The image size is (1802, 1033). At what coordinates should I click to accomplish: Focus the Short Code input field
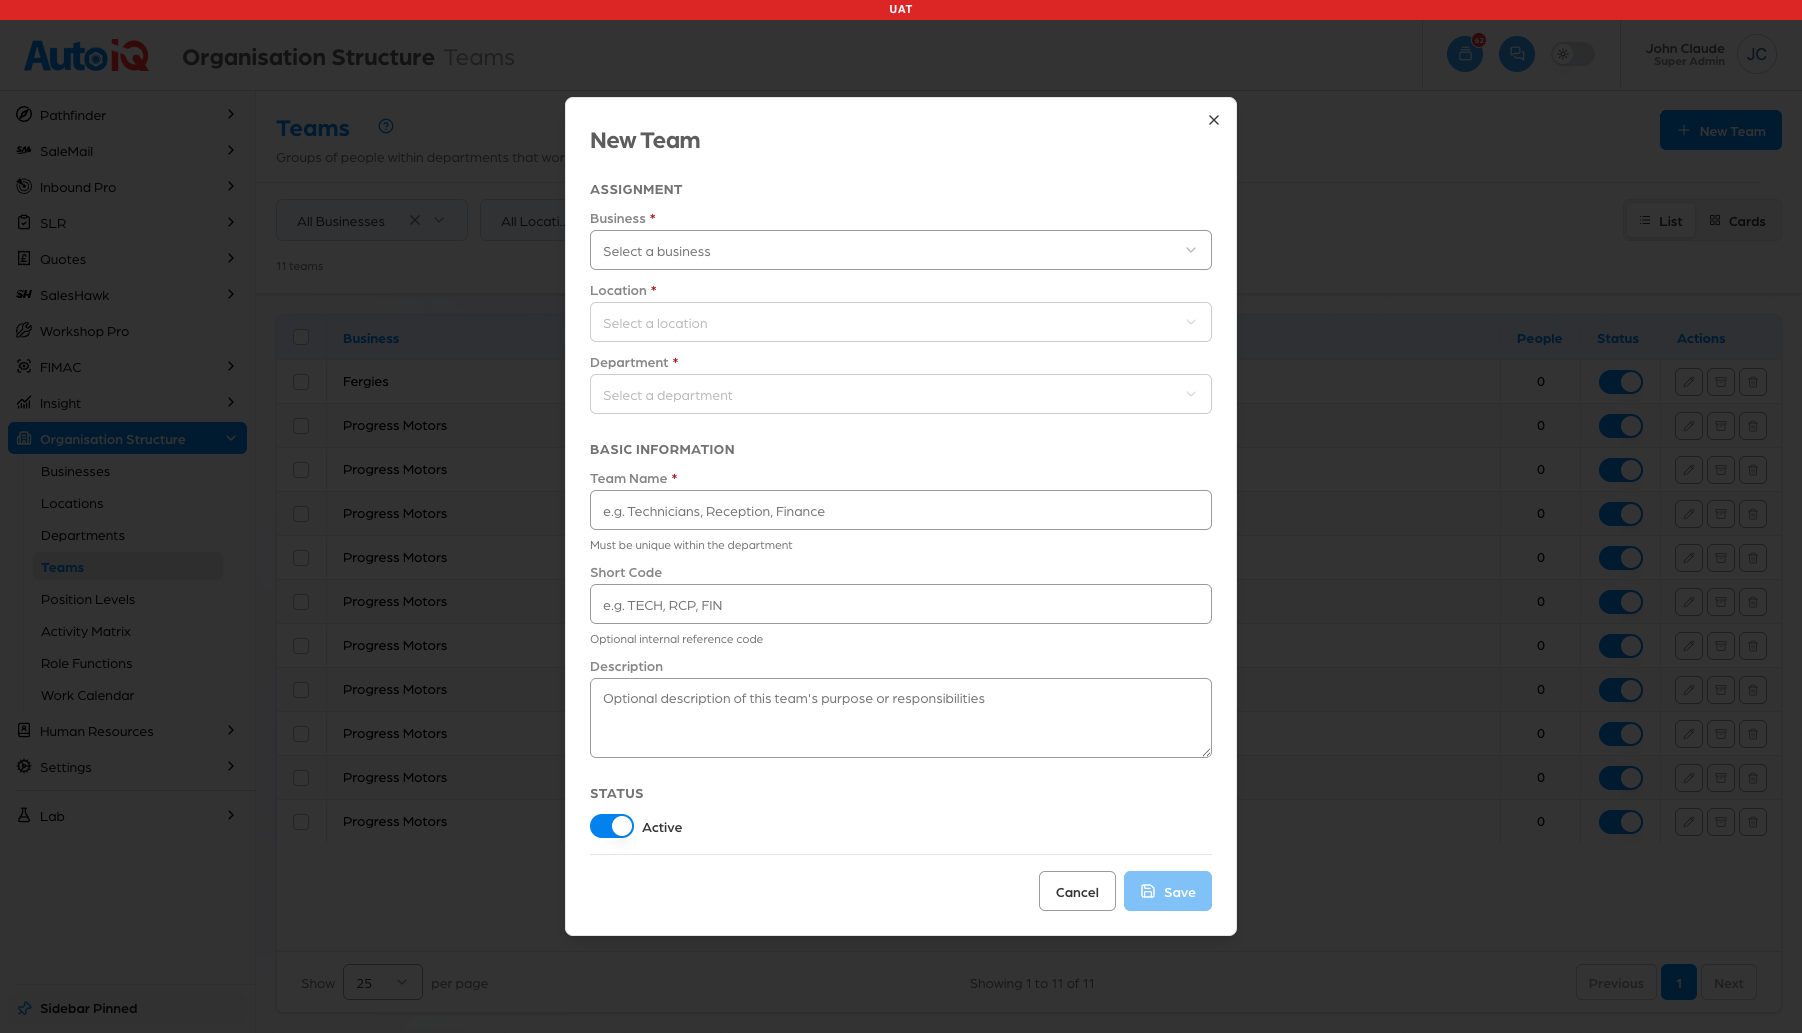pyautogui.click(x=901, y=604)
